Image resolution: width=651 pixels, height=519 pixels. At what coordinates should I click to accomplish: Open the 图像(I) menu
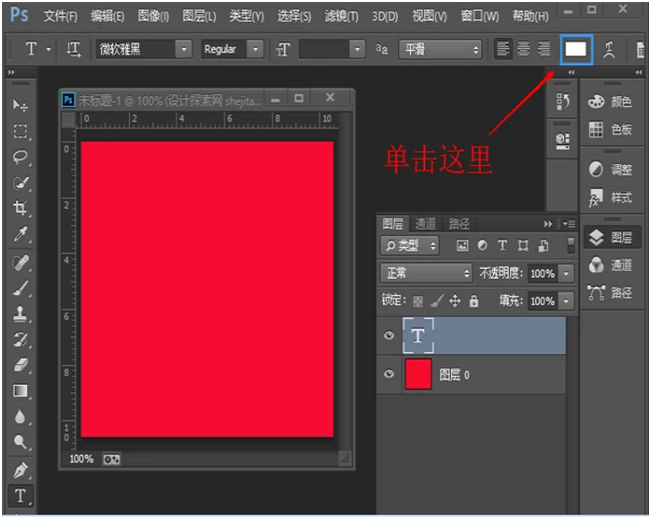tap(153, 16)
